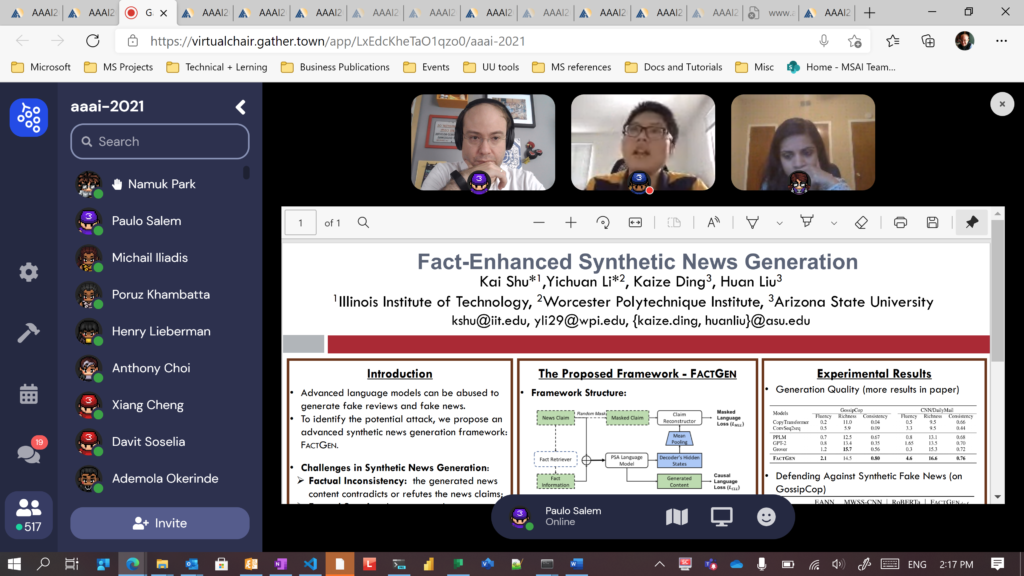Print the PDF poster
Viewport: 1024px width, 576px height.
coord(900,223)
